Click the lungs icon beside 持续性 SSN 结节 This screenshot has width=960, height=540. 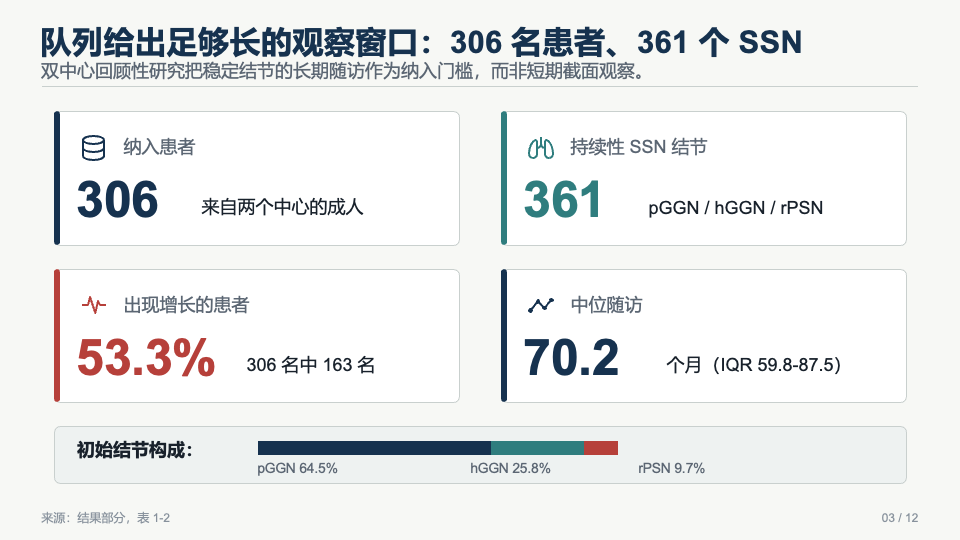click(x=541, y=148)
